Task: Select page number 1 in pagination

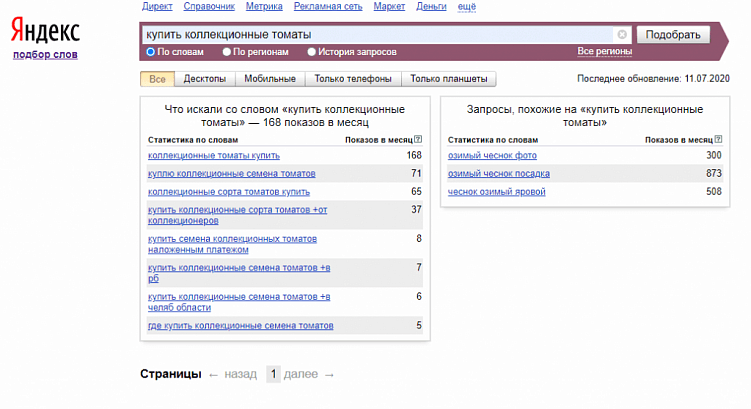Action: 273,374
